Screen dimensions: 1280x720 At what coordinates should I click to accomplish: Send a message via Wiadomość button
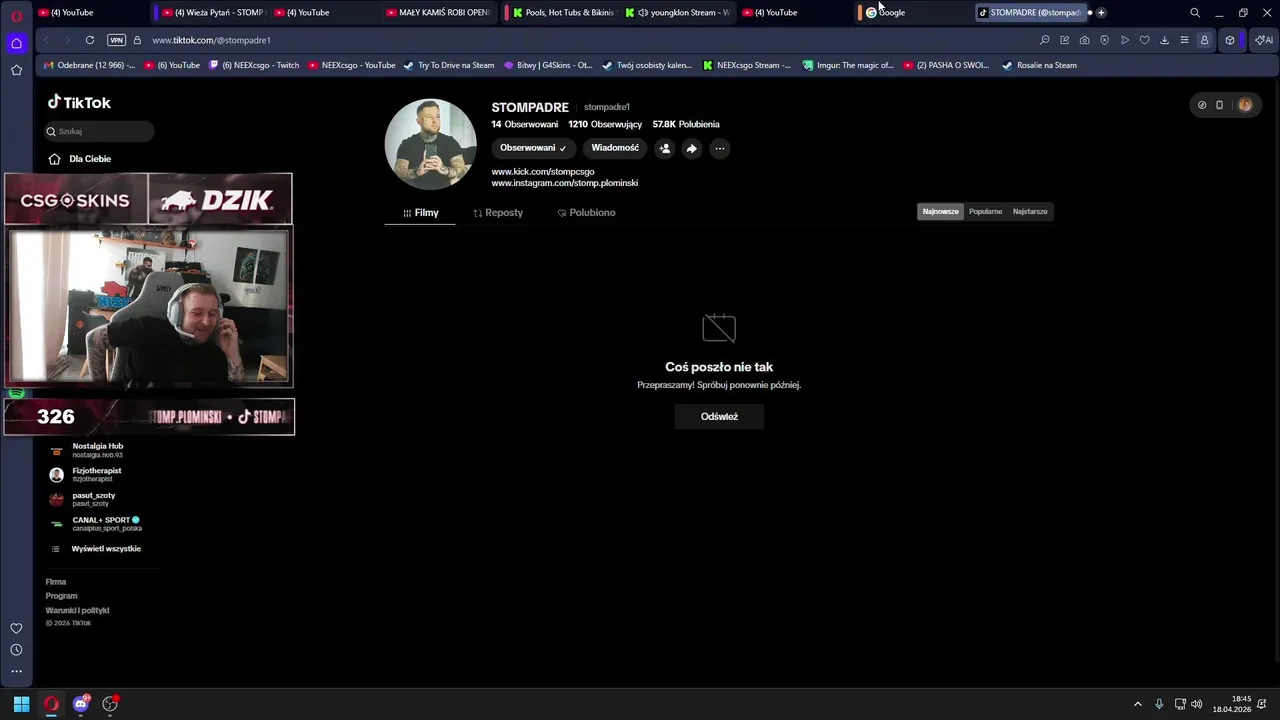pos(615,148)
